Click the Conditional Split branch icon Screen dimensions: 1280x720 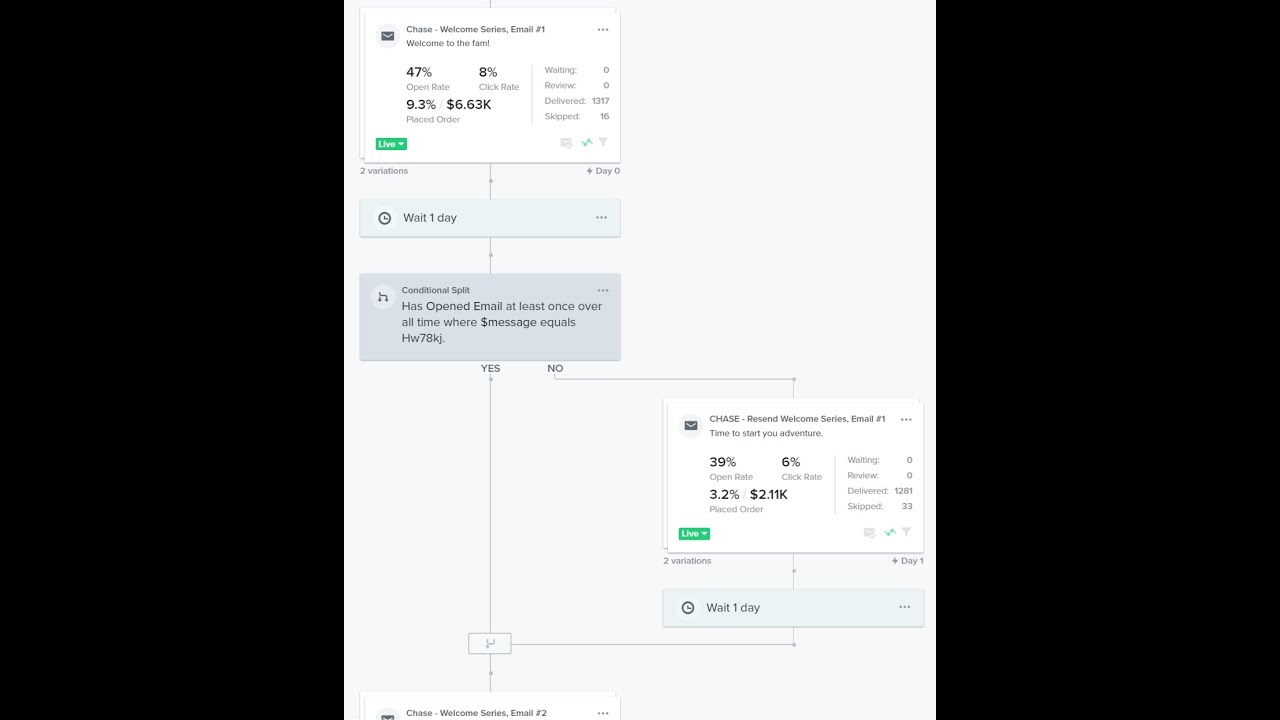[383, 297]
